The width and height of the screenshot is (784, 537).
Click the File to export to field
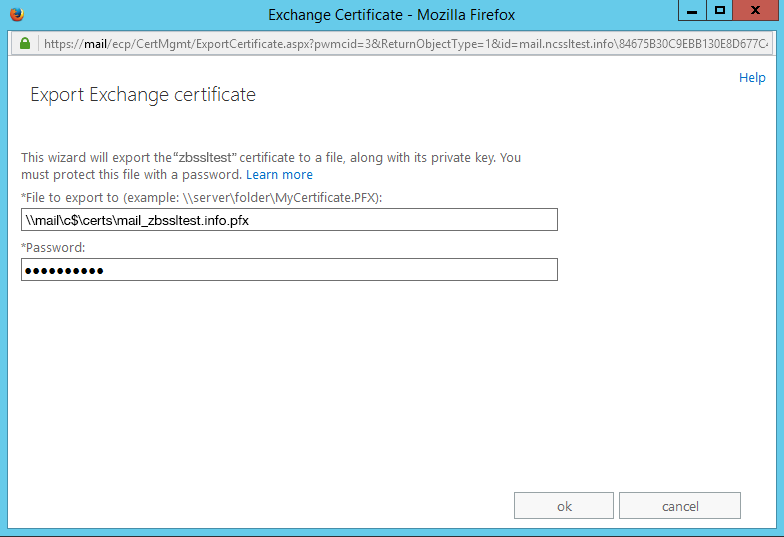click(x=289, y=220)
